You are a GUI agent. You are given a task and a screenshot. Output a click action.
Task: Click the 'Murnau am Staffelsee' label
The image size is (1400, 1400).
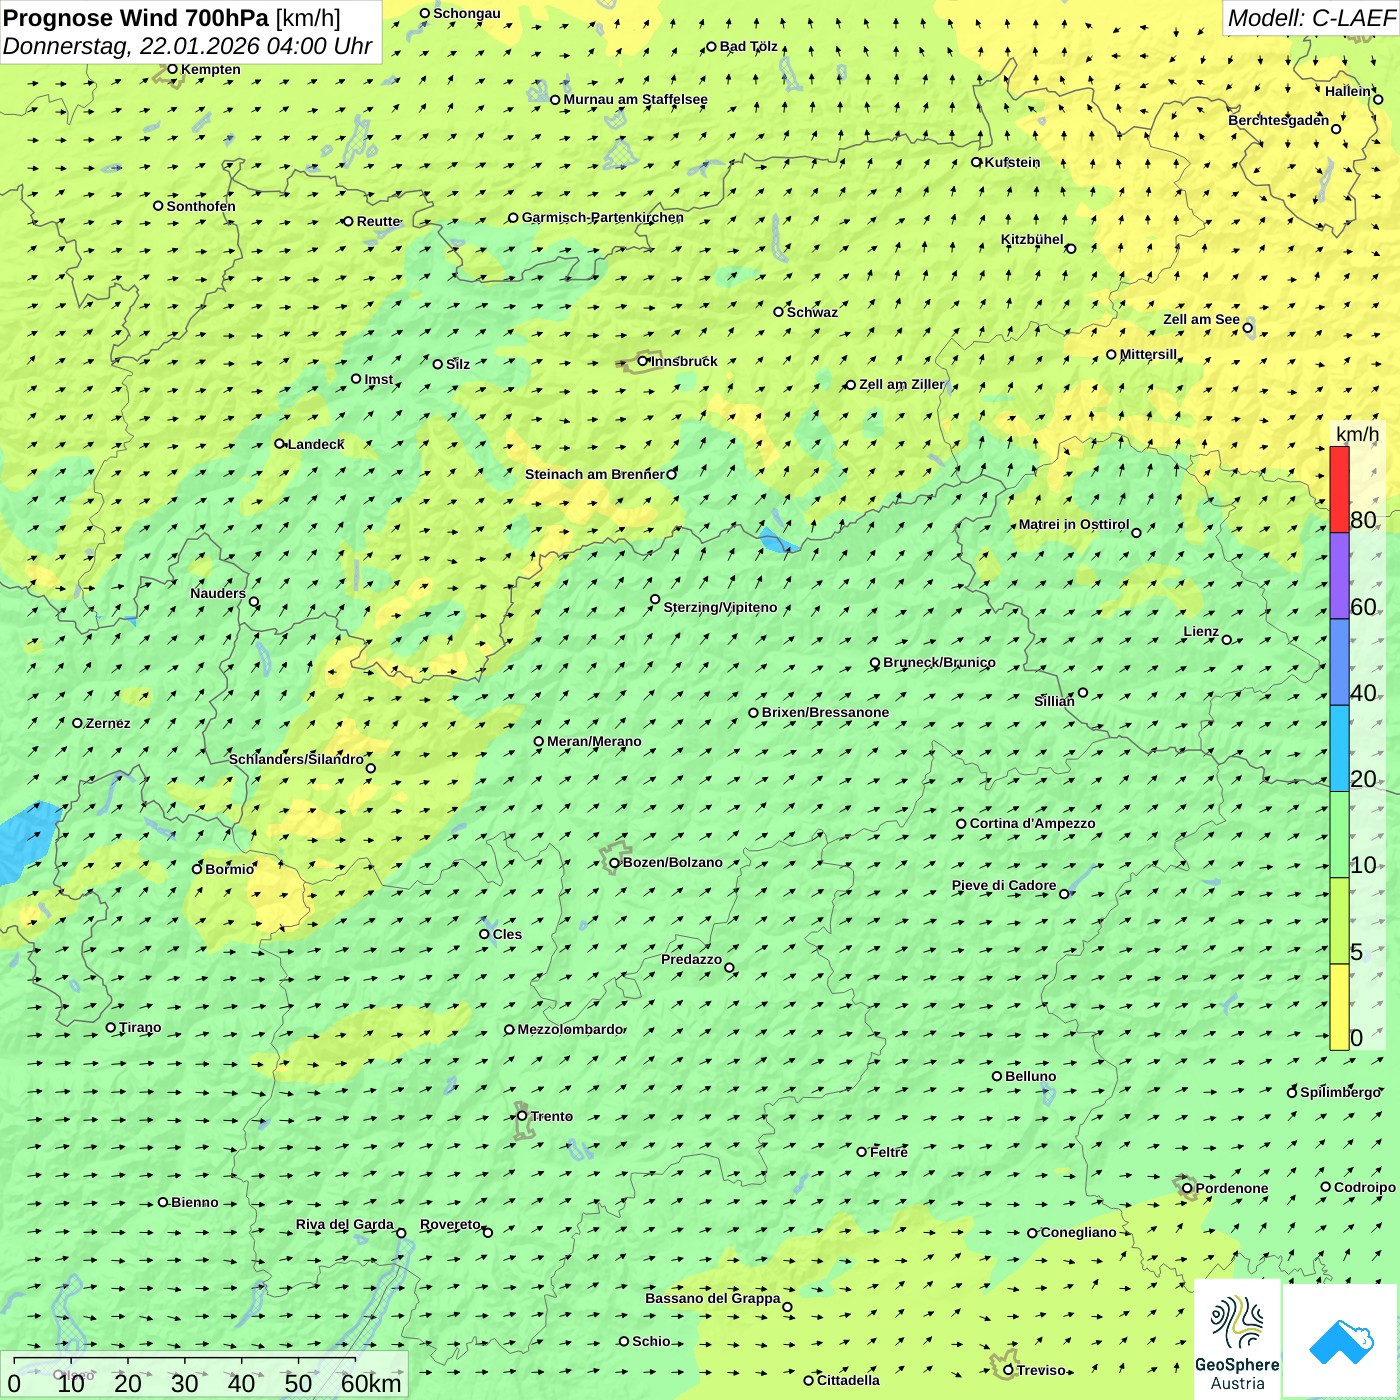tap(635, 99)
